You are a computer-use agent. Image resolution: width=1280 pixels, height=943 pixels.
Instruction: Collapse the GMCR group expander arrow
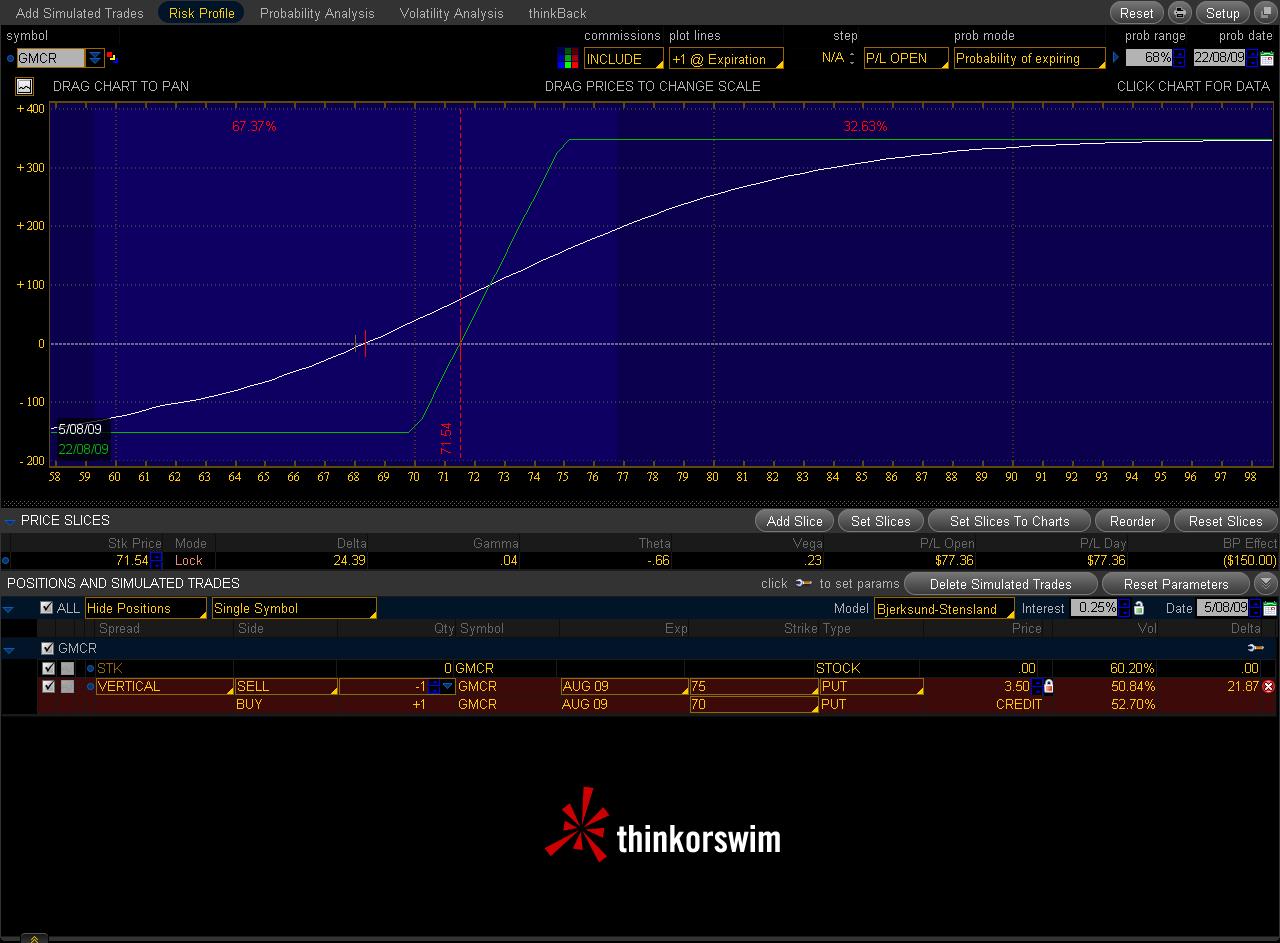[8, 650]
